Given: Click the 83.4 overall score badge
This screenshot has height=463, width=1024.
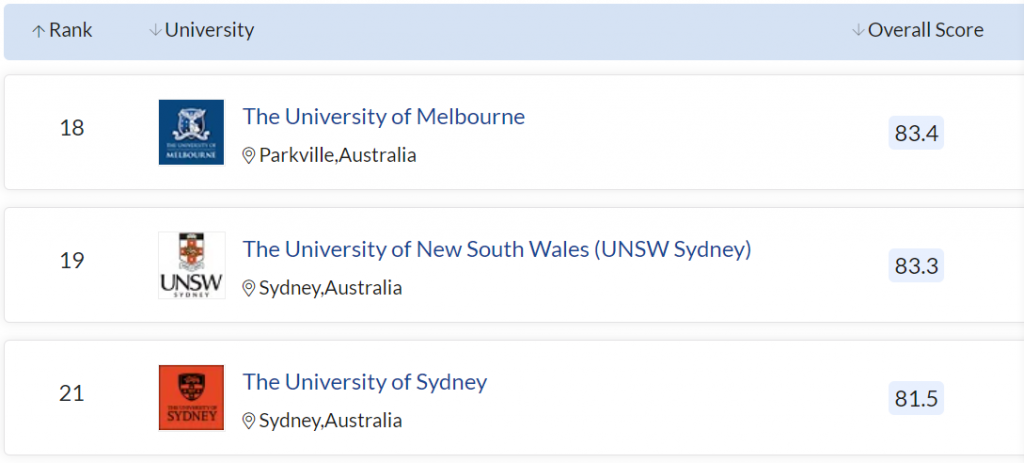Looking at the screenshot, I should tap(916, 133).
